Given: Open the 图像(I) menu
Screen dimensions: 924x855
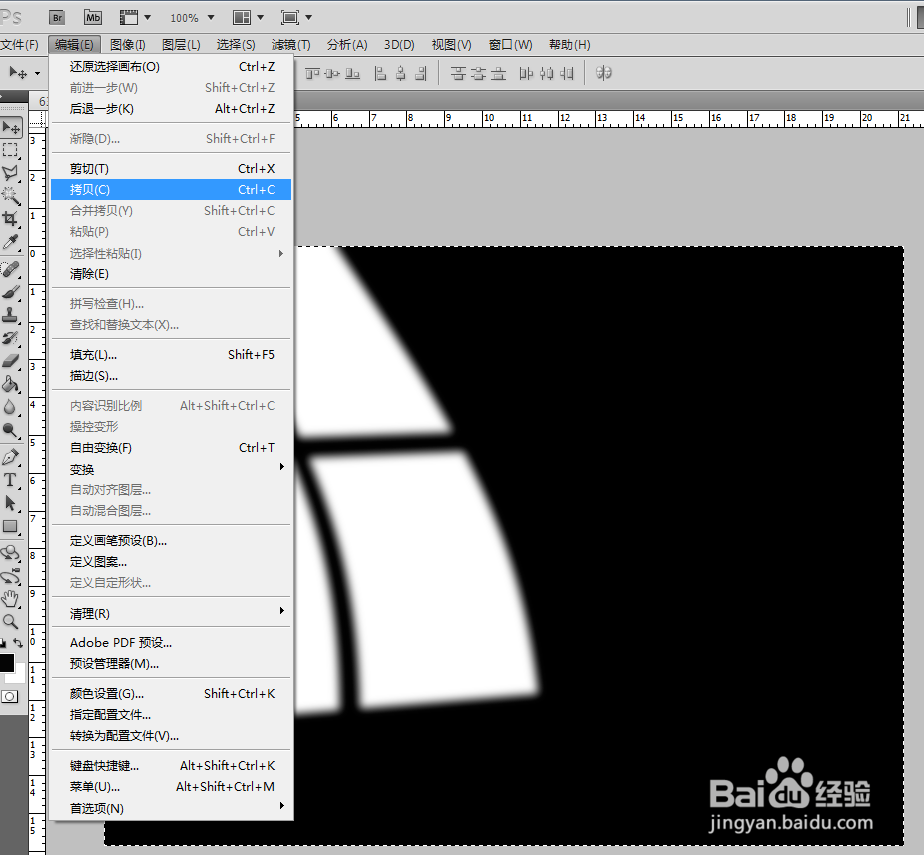Looking at the screenshot, I should tap(127, 45).
